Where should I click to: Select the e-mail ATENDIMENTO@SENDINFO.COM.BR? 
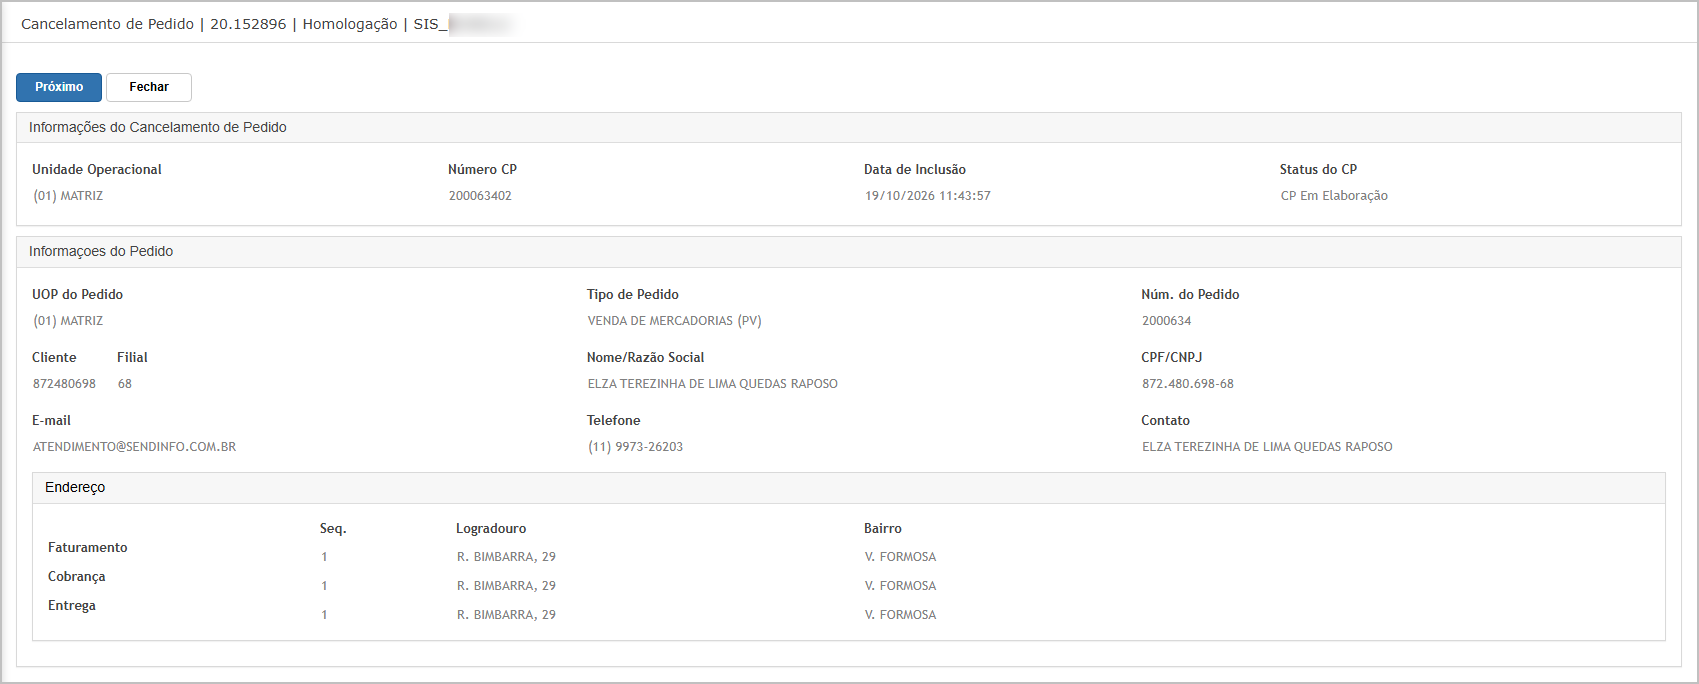[135, 447]
